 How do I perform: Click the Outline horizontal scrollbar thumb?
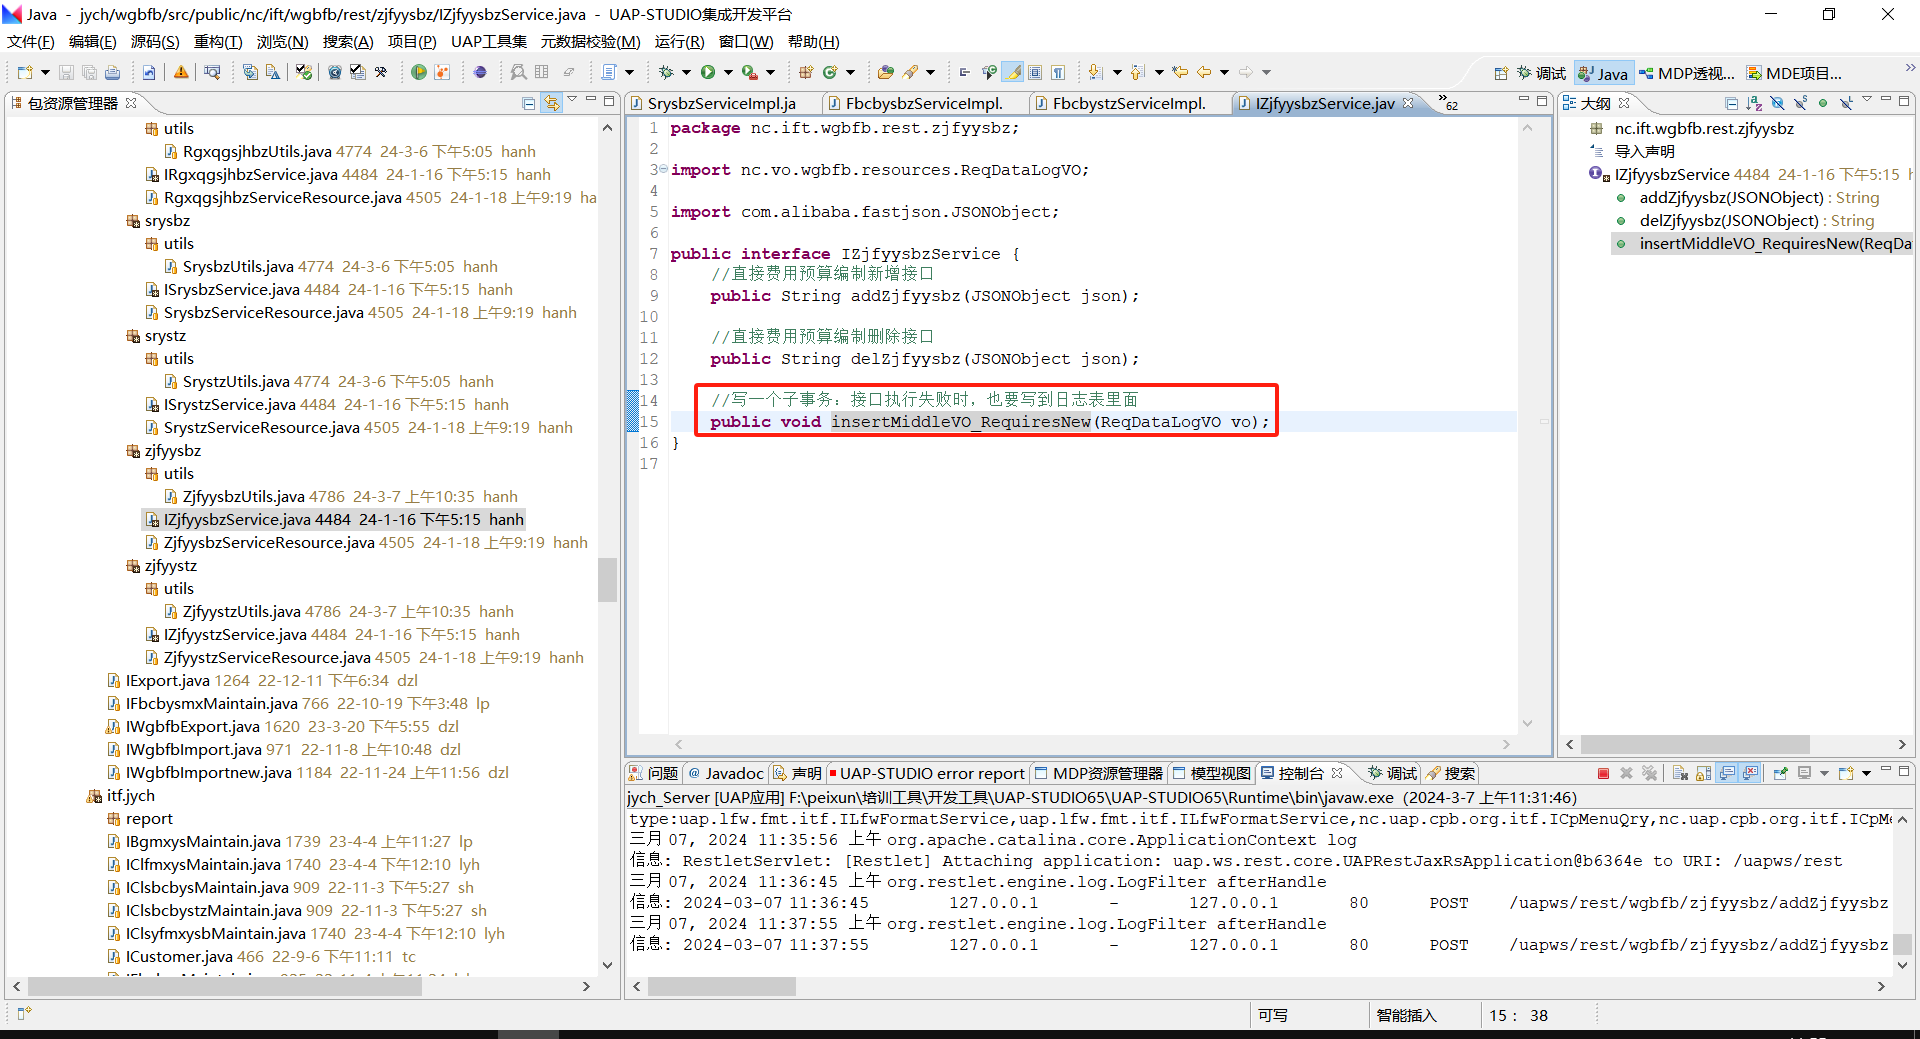pos(1695,744)
